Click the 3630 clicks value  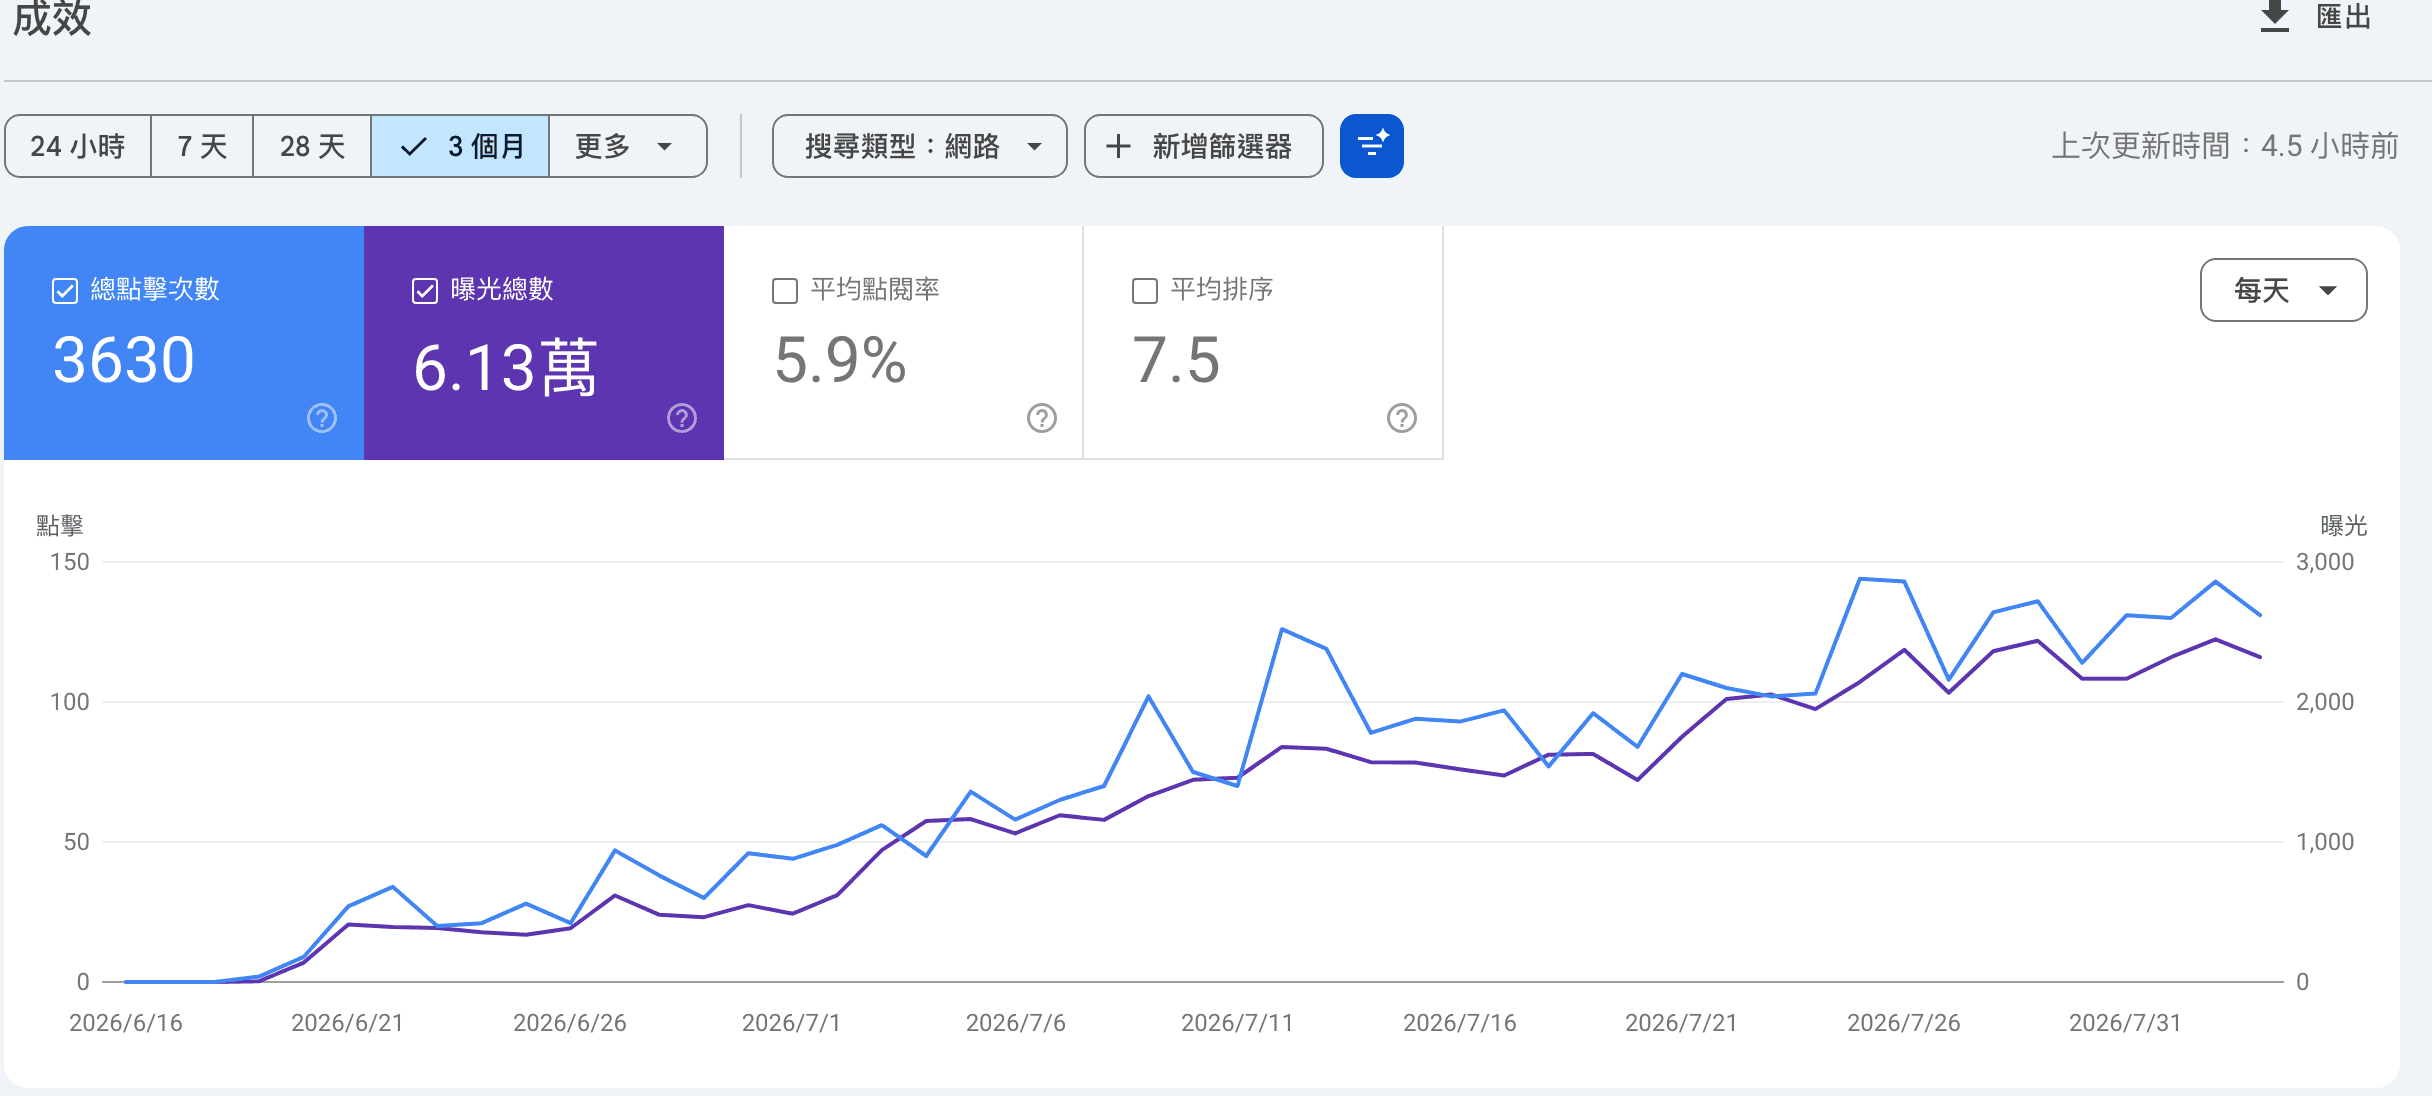pos(124,360)
